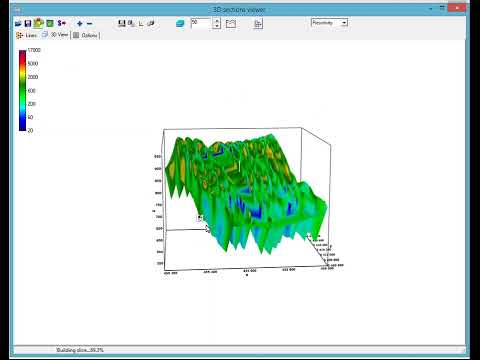Click the blue minus zoom icon
This screenshot has width=480, height=360.
pyautogui.click(x=89, y=23)
